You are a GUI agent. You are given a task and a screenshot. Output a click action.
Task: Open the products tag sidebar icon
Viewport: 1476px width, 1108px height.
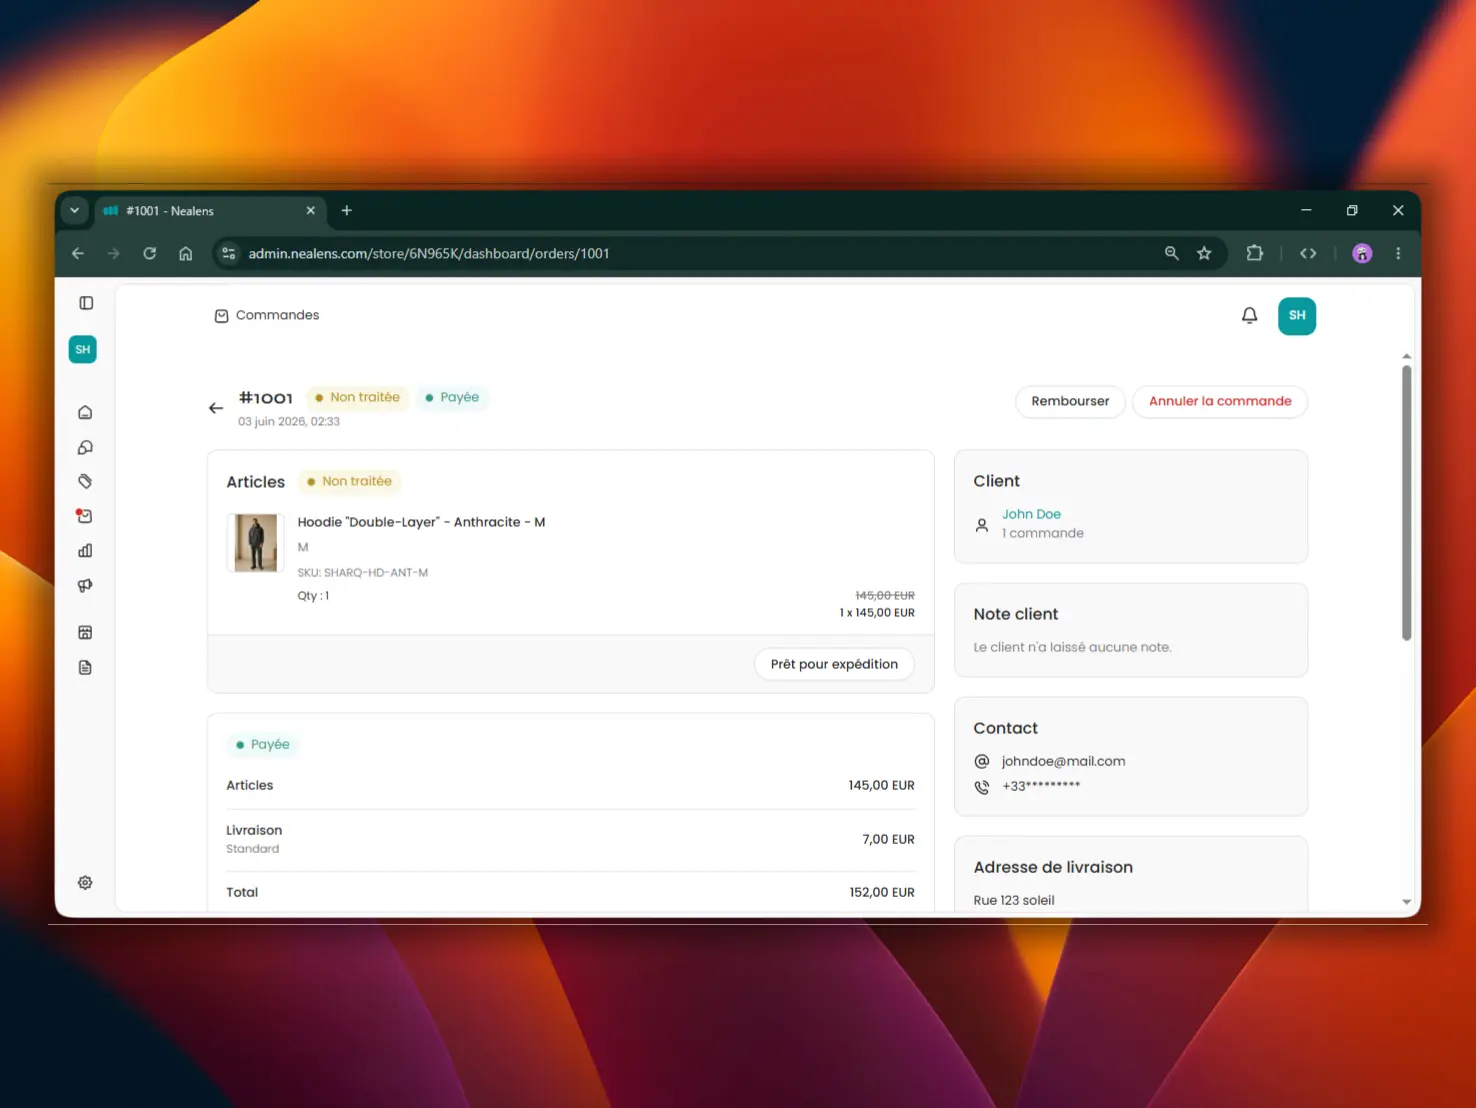pos(85,481)
